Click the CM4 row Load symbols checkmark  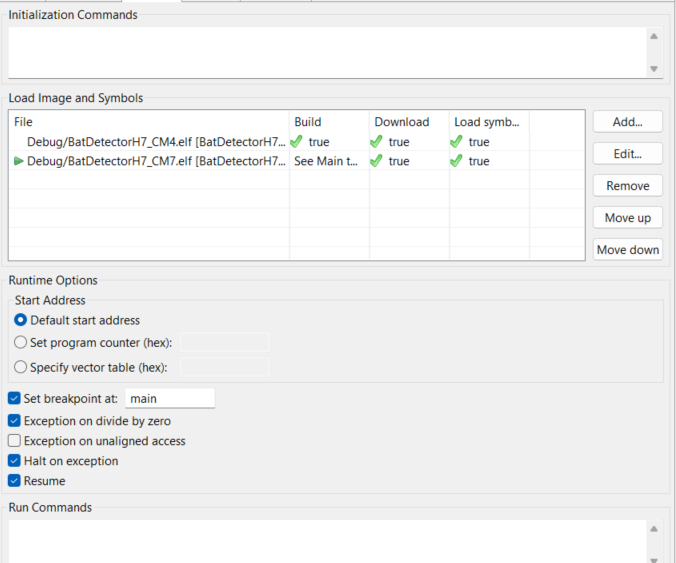456,142
